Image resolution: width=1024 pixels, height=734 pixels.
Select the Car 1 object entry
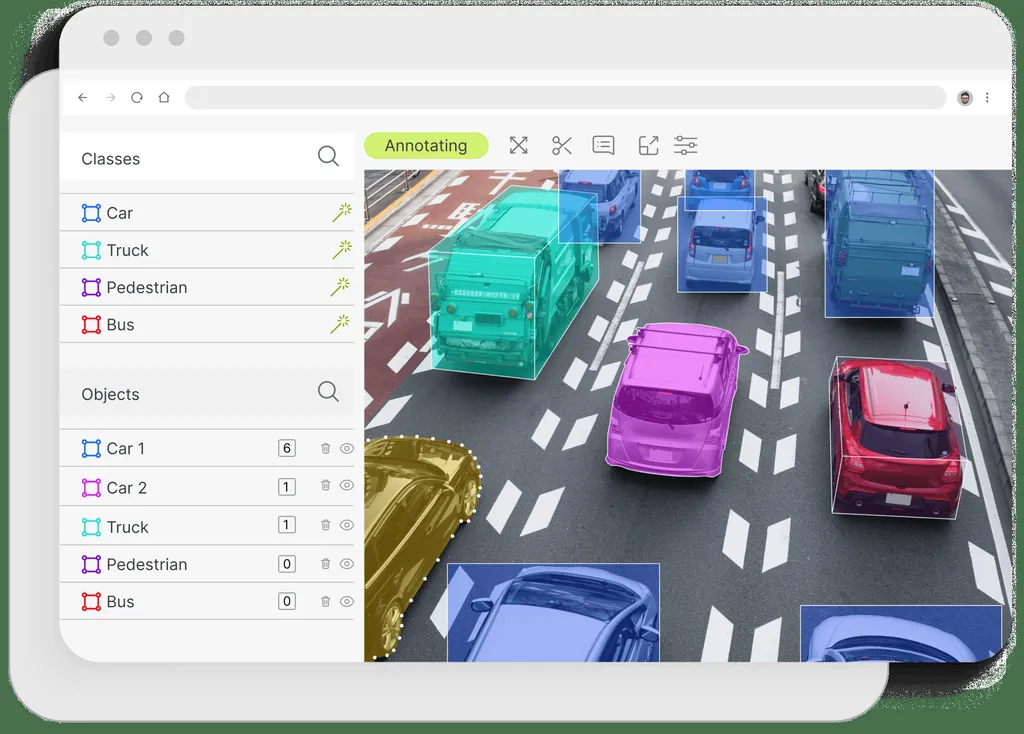click(x=206, y=449)
